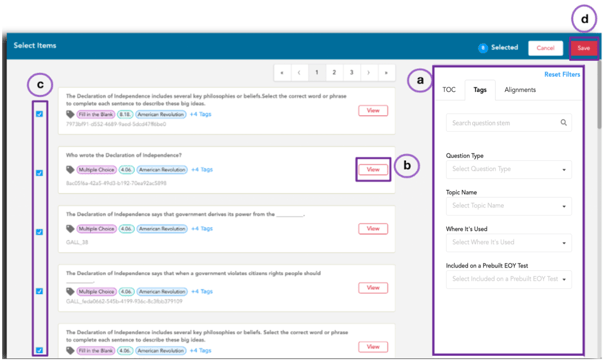View the 'Who wrote the Declaration' item

tap(373, 170)
